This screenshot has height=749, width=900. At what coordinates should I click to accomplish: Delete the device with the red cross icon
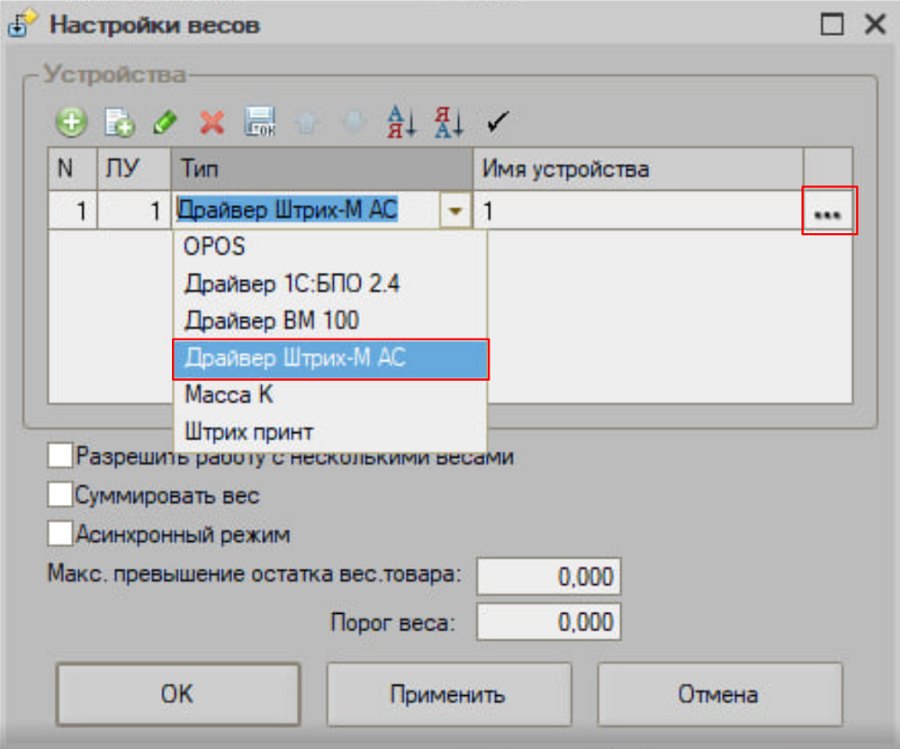[x=212, y=122]
